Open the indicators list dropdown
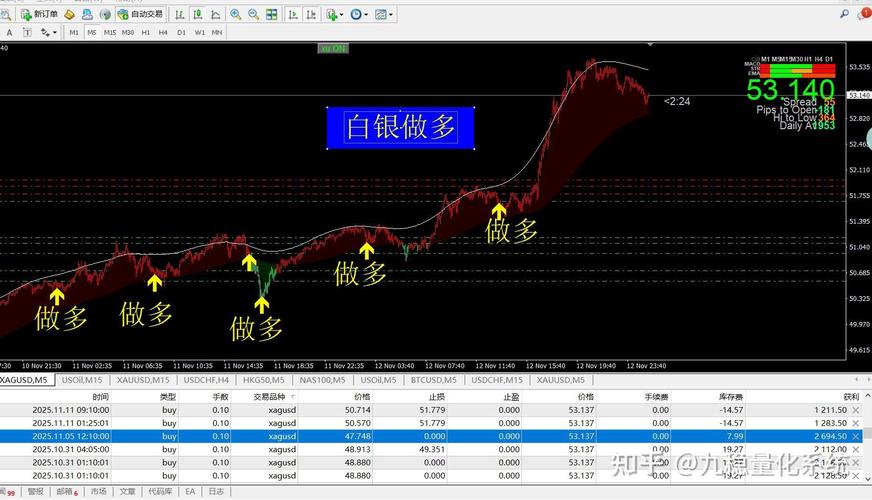 pos(334,14)
